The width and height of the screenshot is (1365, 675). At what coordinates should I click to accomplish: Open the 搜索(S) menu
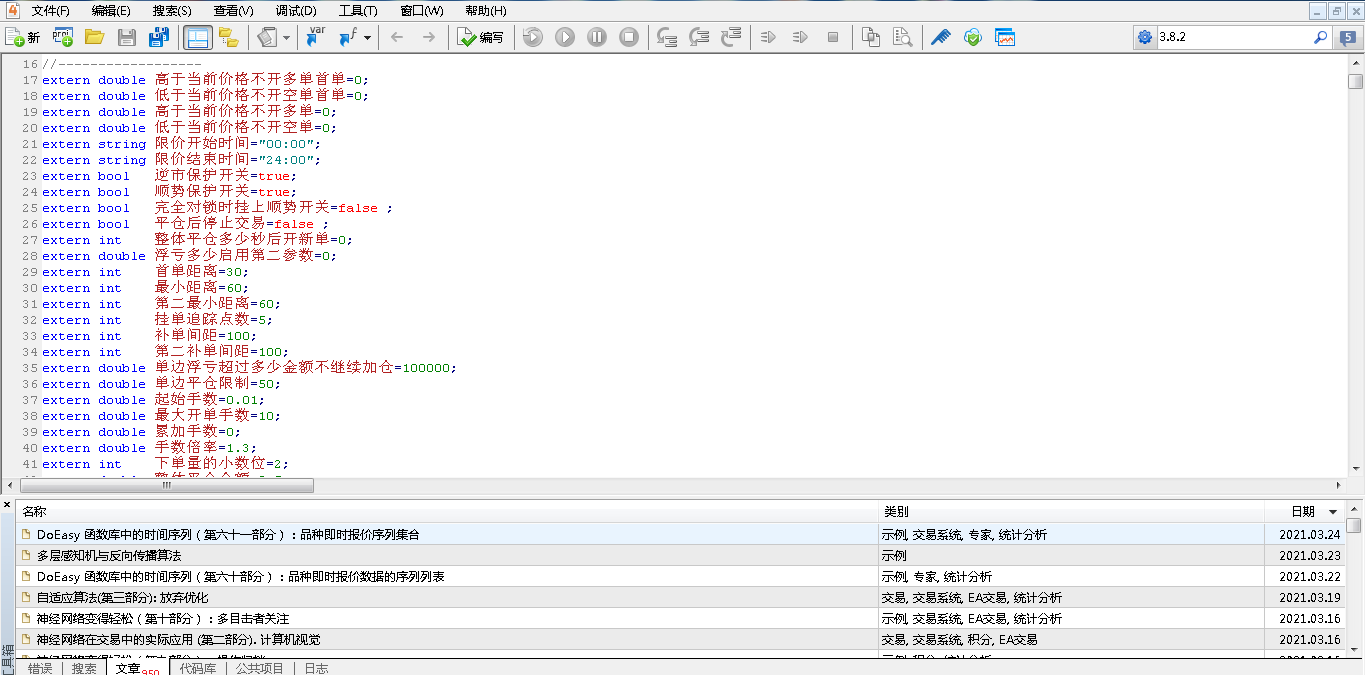coord(172,11)
